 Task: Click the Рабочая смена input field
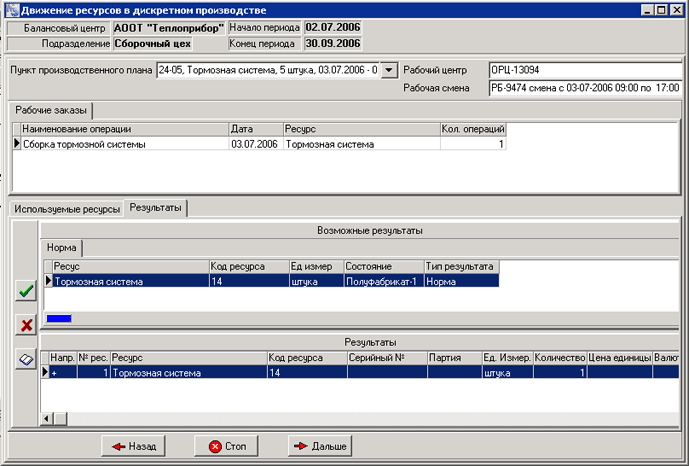click(583, 88)
